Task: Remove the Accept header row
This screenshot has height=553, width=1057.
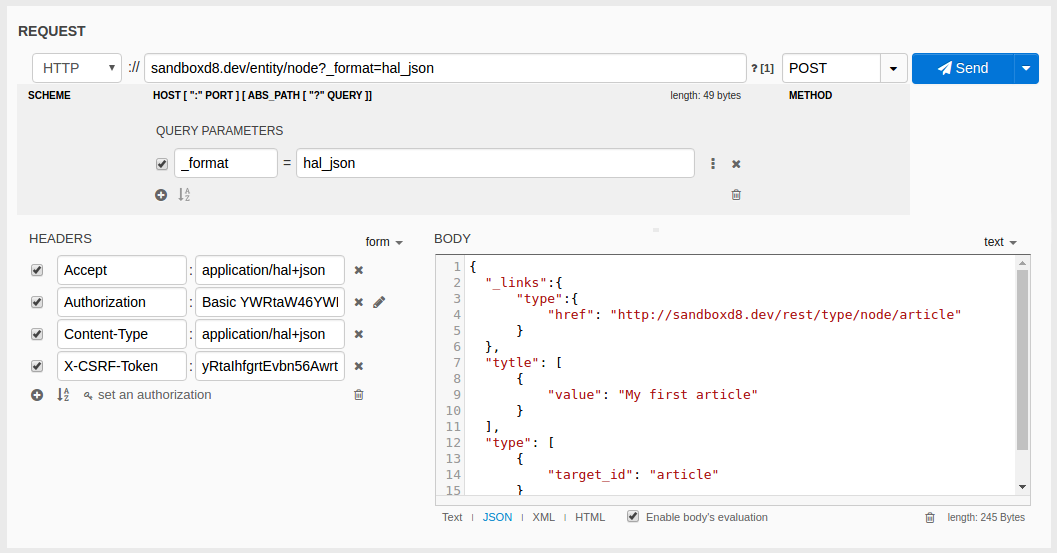Action: (x=359, y=270)
